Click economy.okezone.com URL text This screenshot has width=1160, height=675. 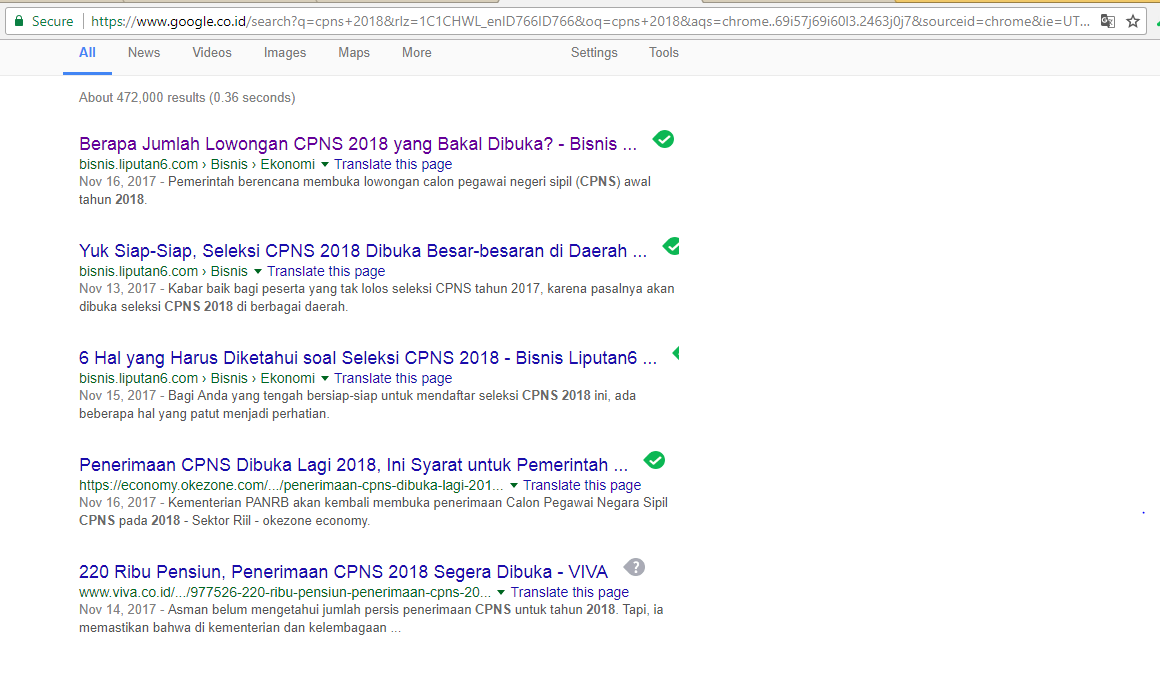(x=291, y=486)
